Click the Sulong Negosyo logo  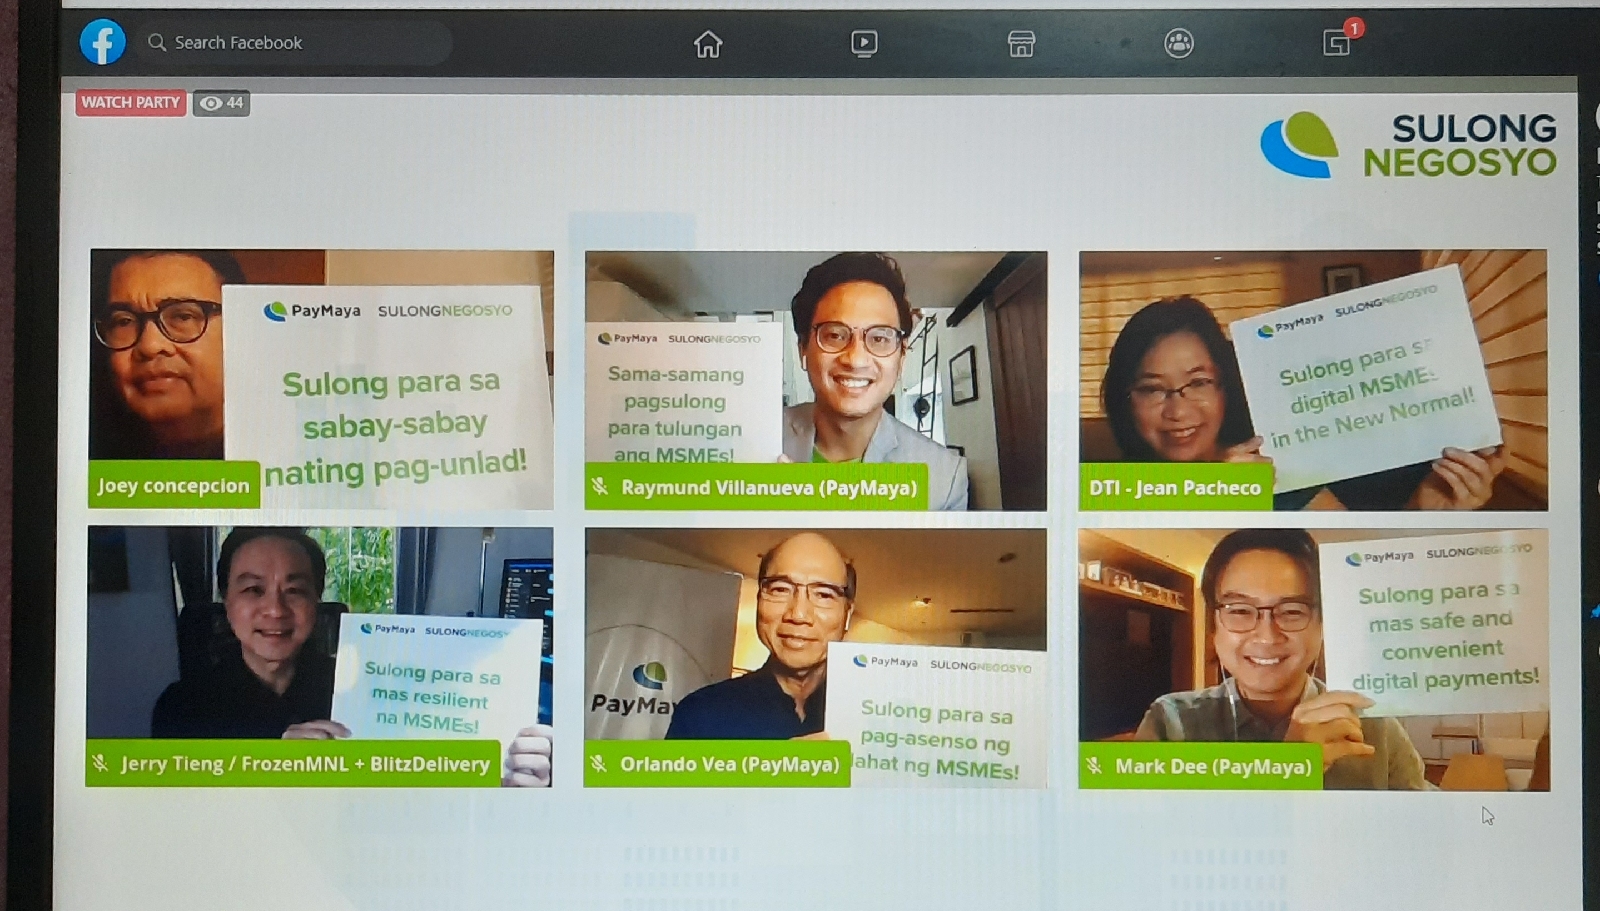pyautogui.click(x=1408, y=145)
